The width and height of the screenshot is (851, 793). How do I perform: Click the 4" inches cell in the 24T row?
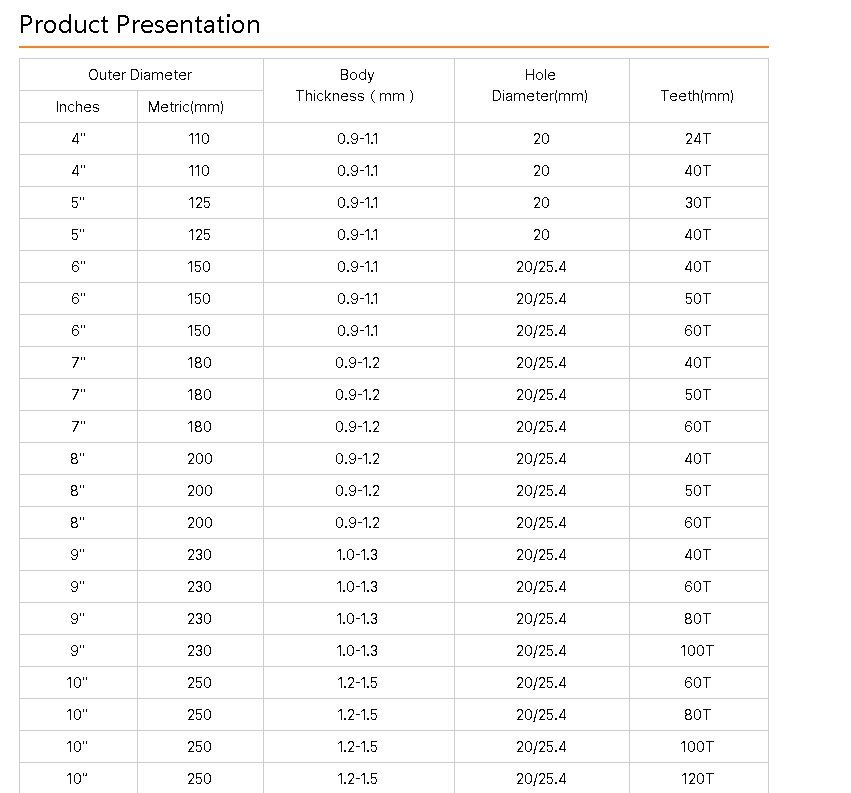click(78, 139)
